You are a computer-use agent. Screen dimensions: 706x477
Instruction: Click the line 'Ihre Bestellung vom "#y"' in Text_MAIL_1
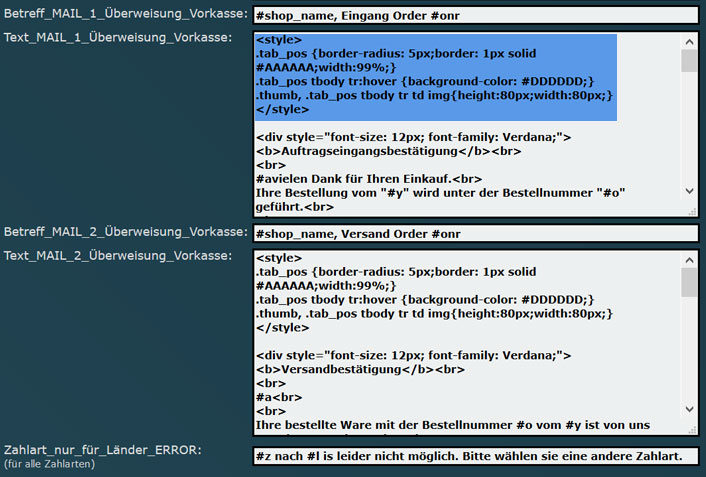click(440, 193)
